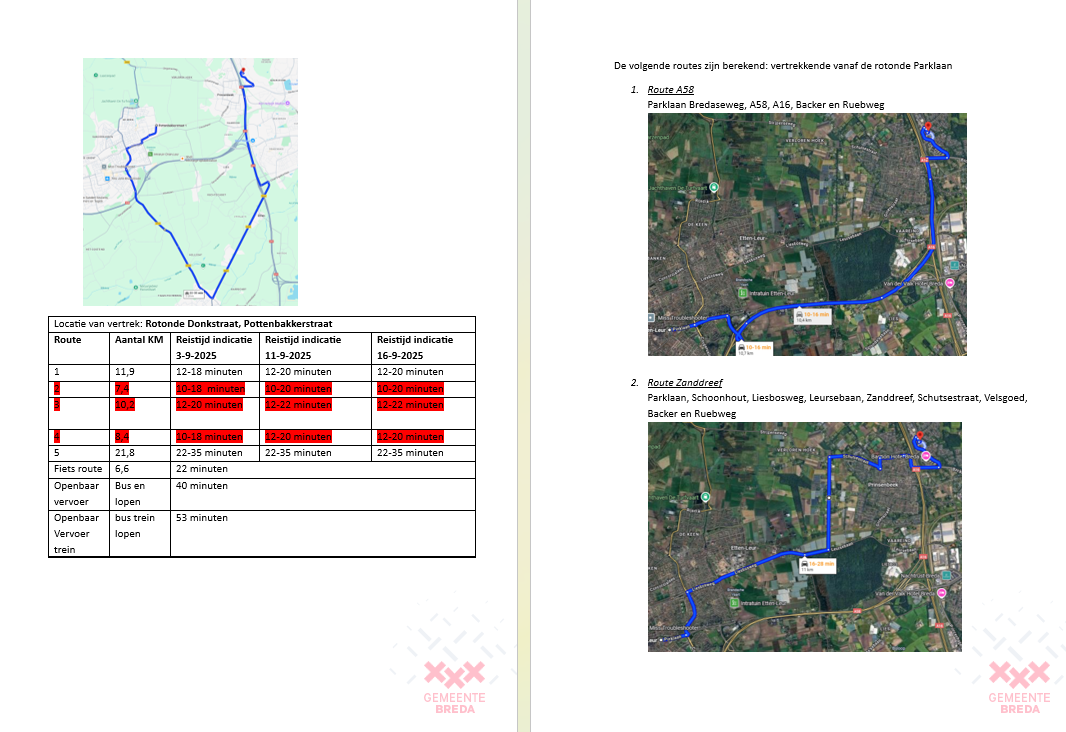The height and width of the screenshot is (732, 1066).
Task: Click the red highlighted 7,4 cell
Action: (139, 388)
